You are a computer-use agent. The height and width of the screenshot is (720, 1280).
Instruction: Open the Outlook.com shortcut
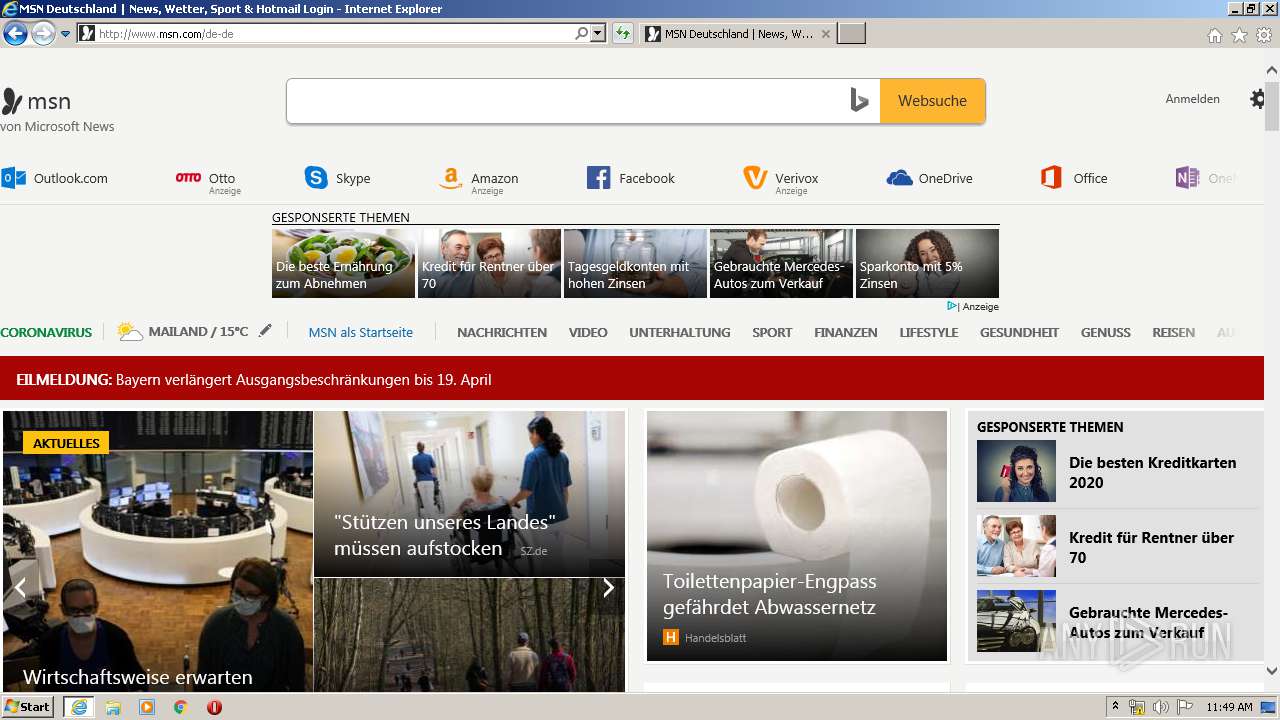click(55, 178)
